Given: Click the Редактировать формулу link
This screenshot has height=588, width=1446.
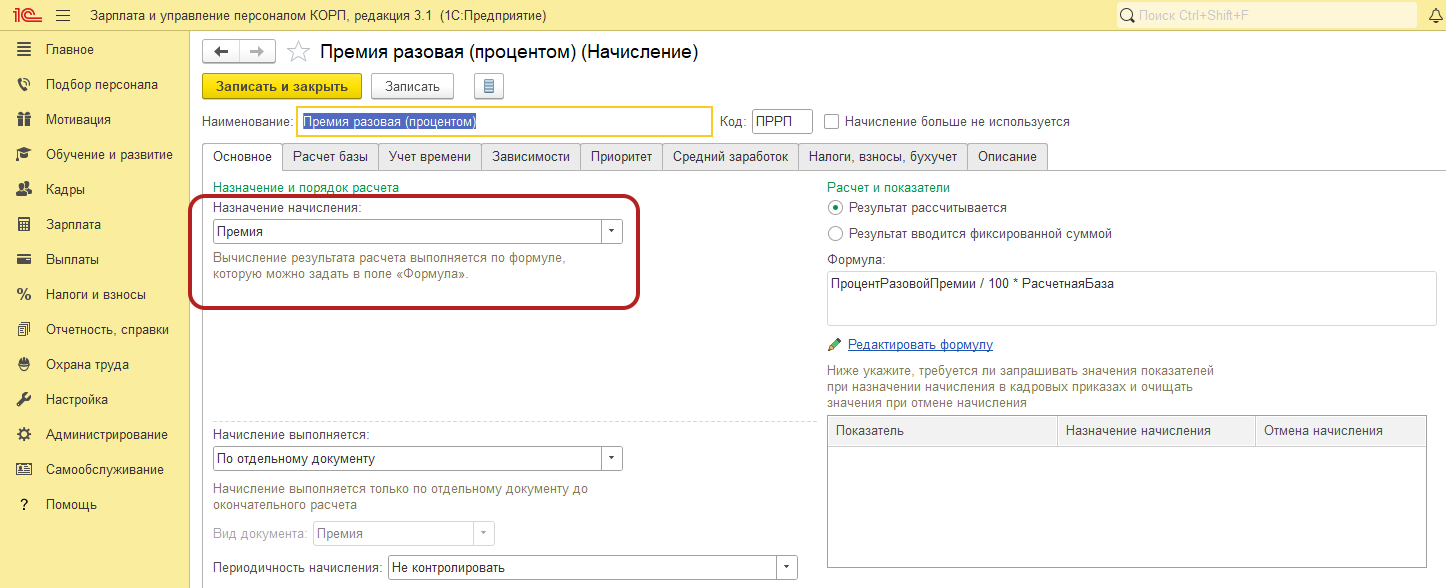Looking at the screenshot, I should (x=920, y=345).
